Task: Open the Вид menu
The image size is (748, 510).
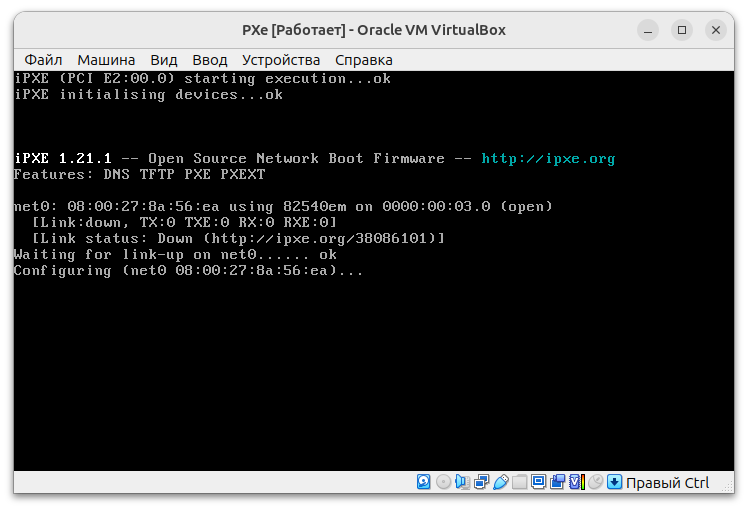Action: click(164, 60)
